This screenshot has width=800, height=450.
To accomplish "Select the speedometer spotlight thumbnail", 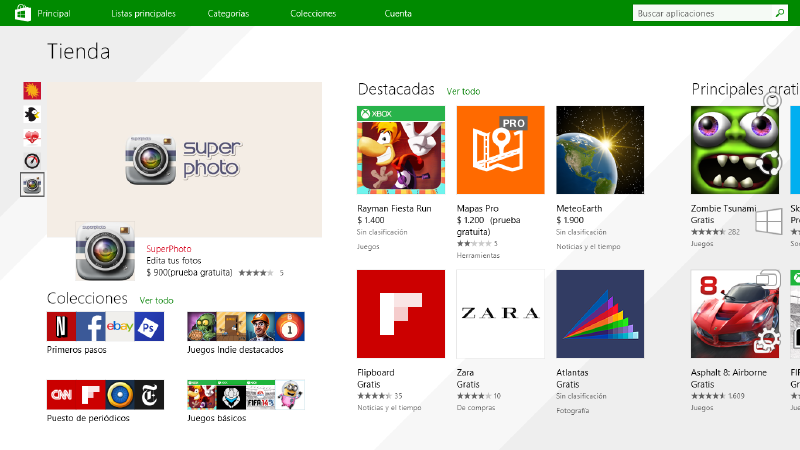I will click(32, 161).
